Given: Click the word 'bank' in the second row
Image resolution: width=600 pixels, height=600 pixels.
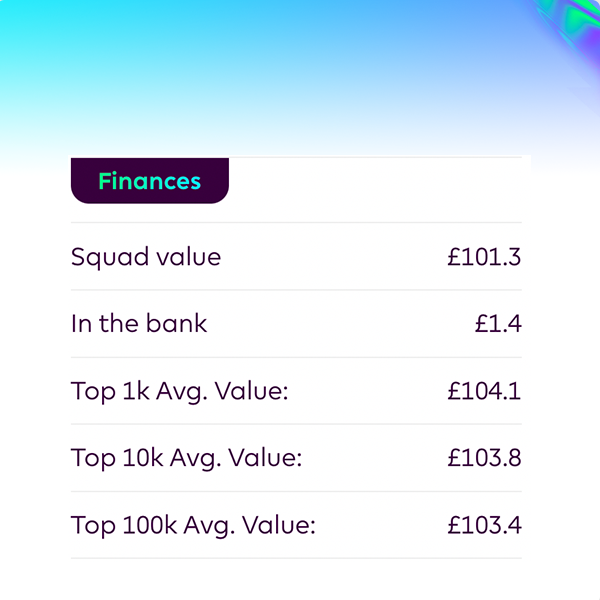Looking at the screenshot, I should point(176,323).
